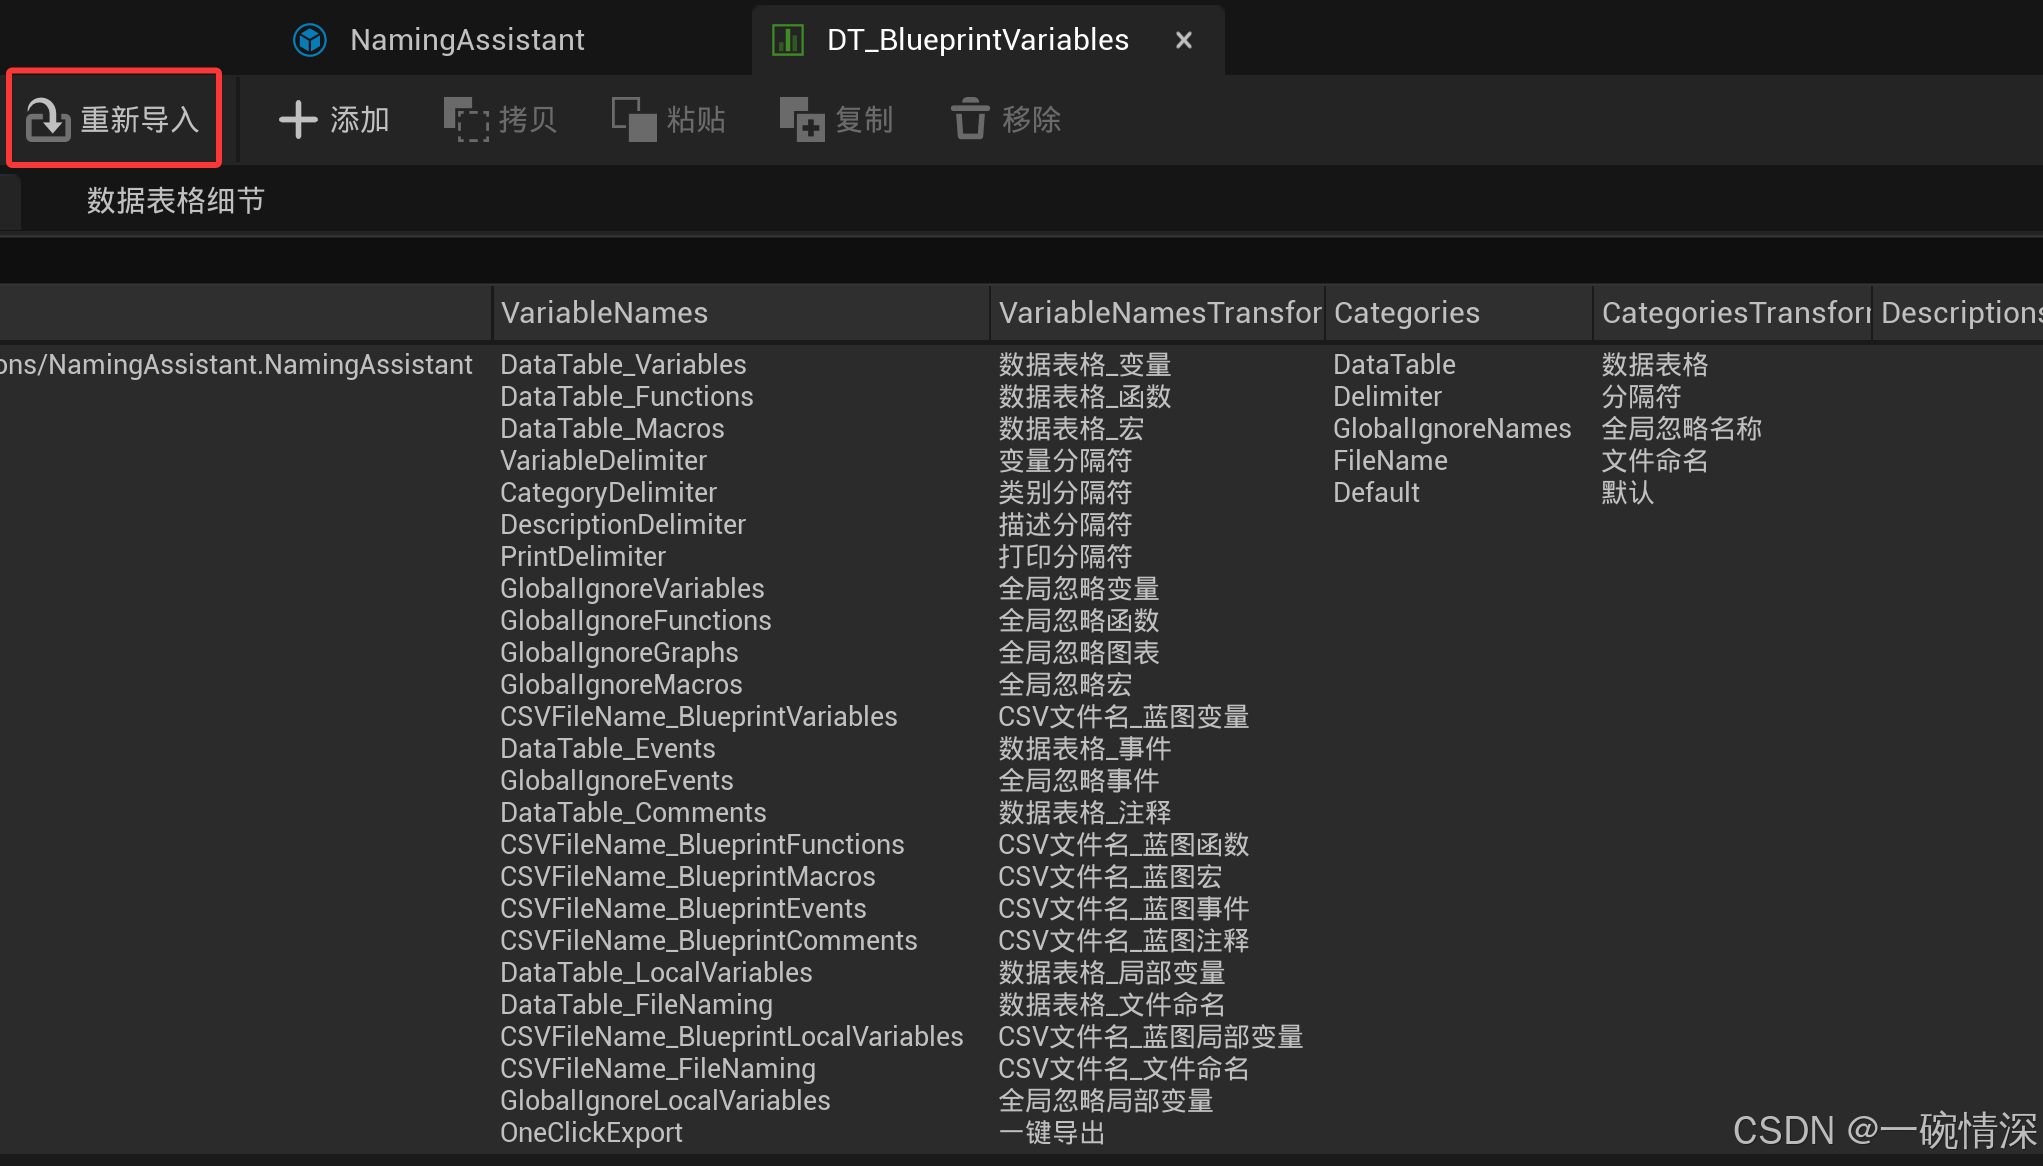Viewport: 2043px width, 1166px height.
Task: Click the NamingAssistant tab's blue icon
Action: click(310, 40)
